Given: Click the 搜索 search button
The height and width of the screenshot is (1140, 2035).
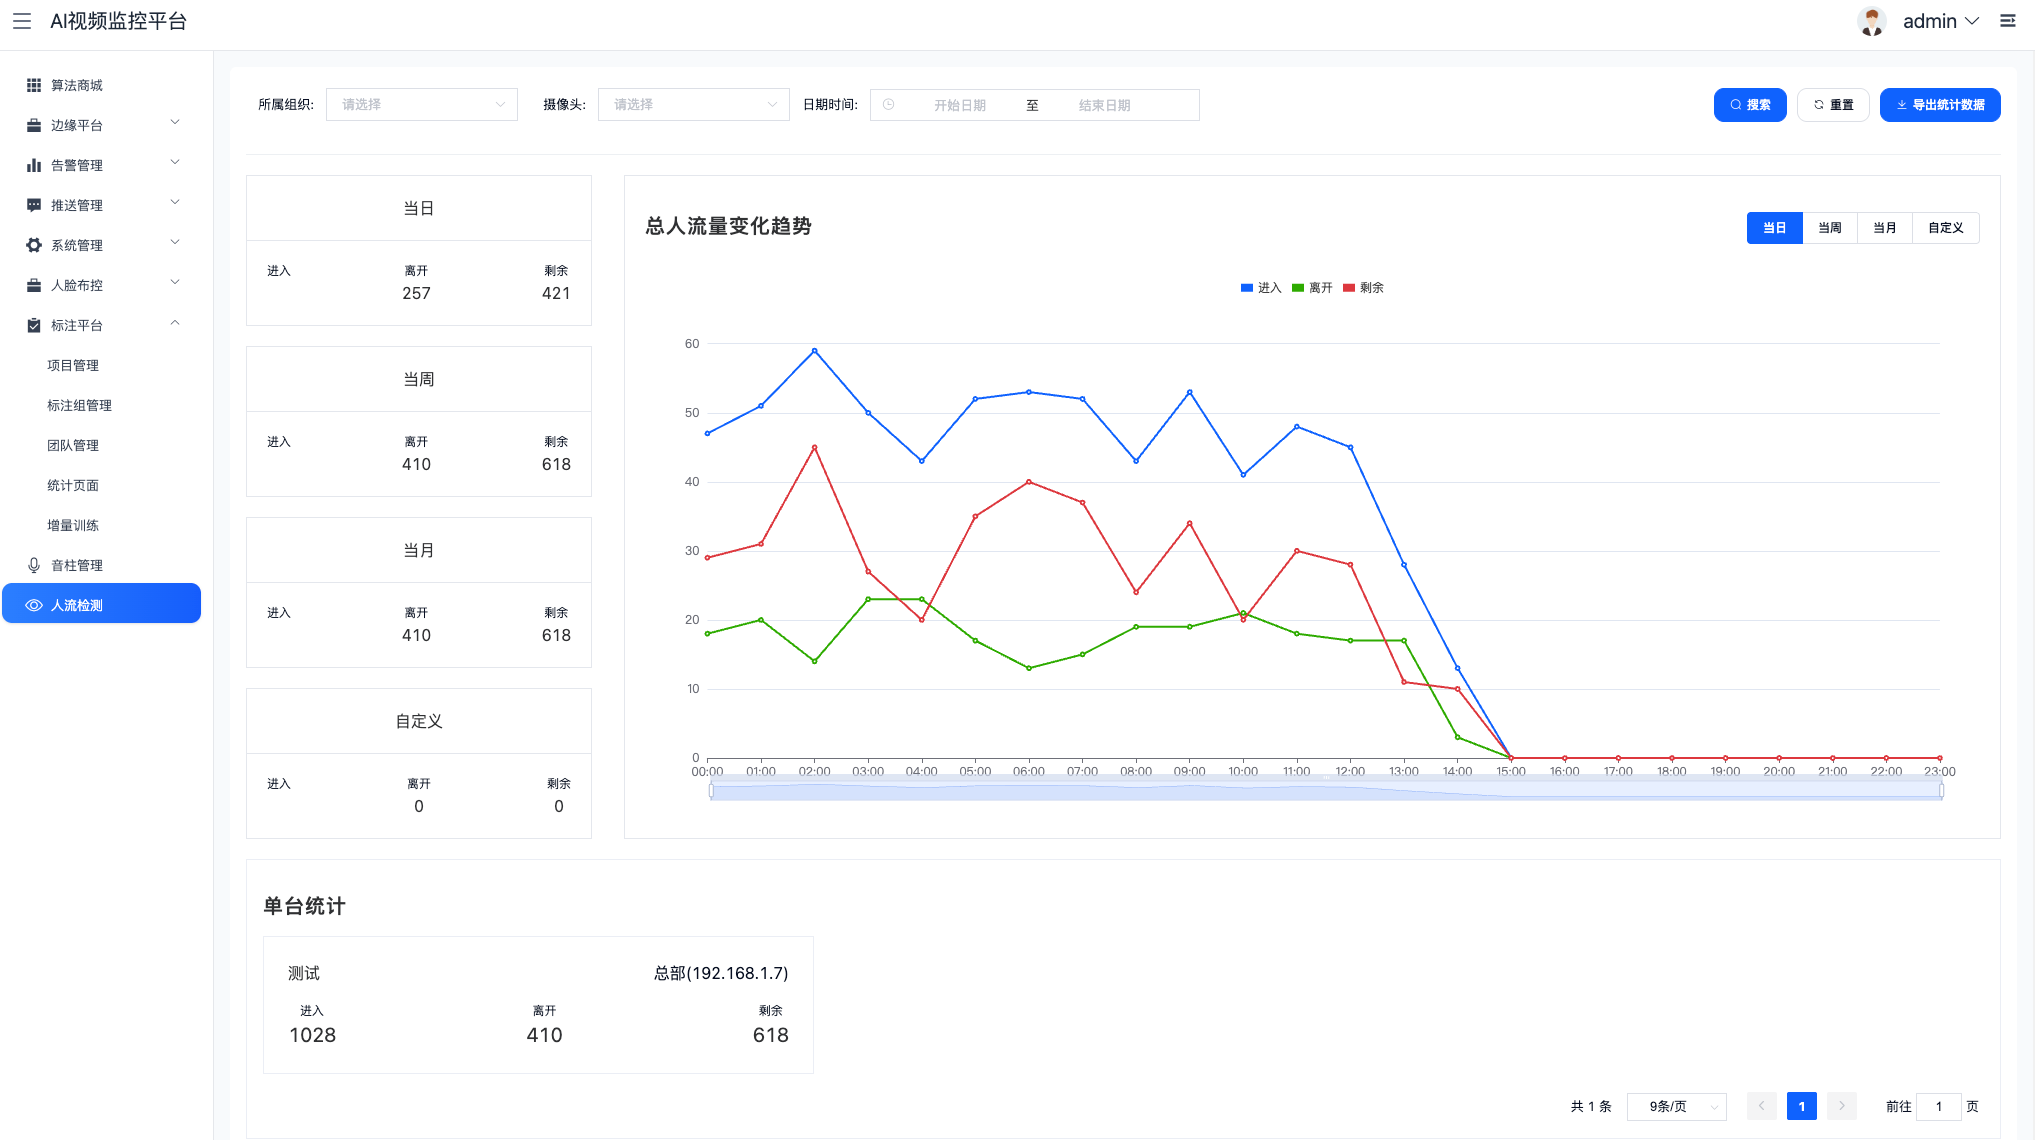Looking at the screenshot, I should pyautogui.click(x=1749, y=105).
